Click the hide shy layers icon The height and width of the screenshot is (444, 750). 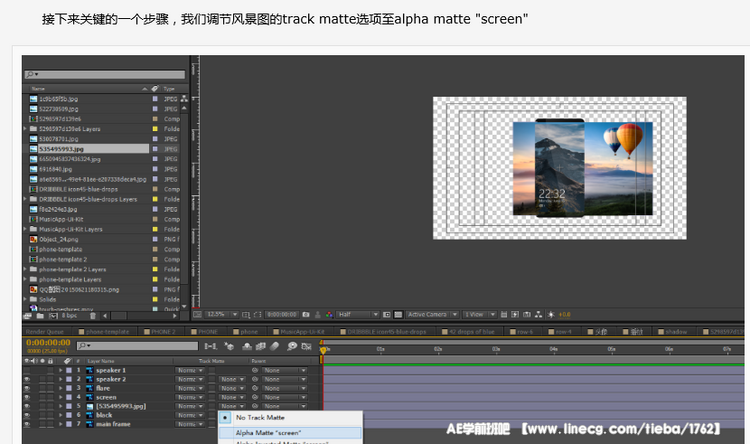pos(247,346)
